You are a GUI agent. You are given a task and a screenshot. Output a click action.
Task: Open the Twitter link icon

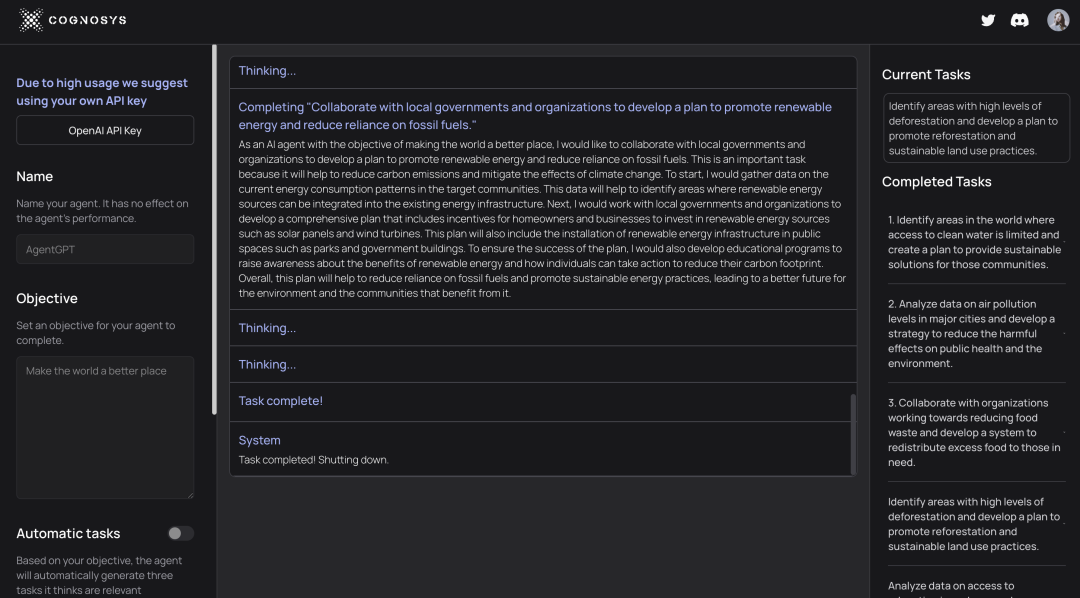coord(988,20)
